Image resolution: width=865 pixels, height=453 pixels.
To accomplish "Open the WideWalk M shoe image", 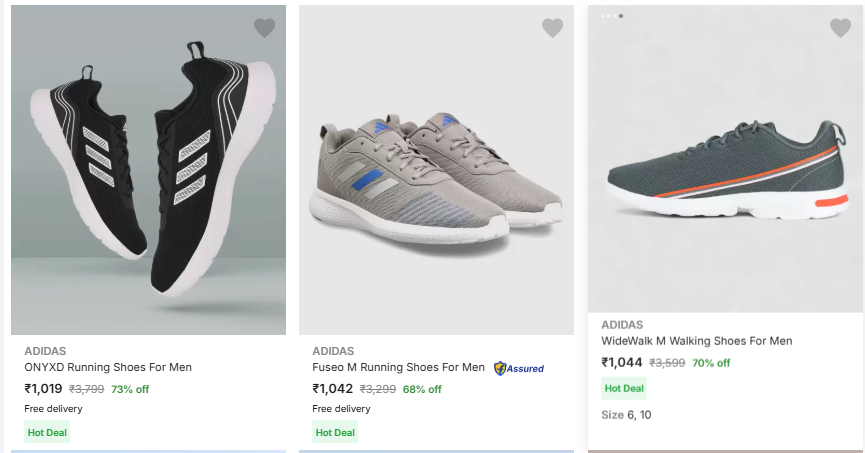I will tap(725, 170).
